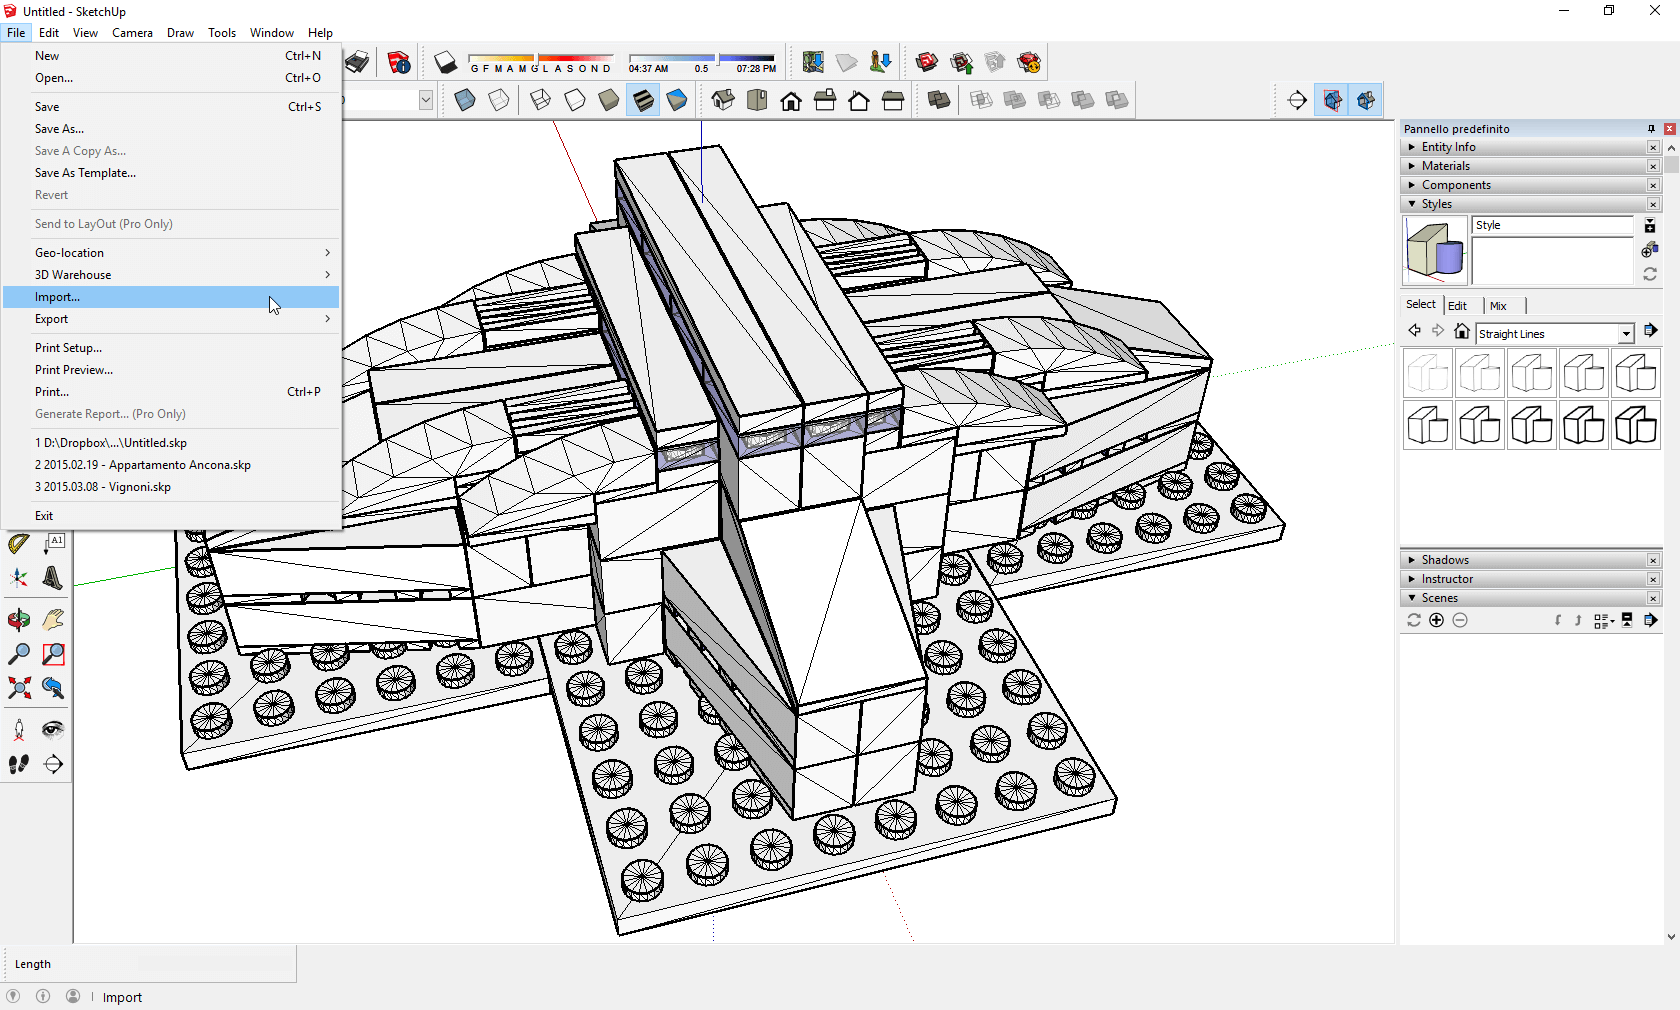The image size is (1680, 1010).
Task: Switch to Front view house icon
Action: (791, 100)
